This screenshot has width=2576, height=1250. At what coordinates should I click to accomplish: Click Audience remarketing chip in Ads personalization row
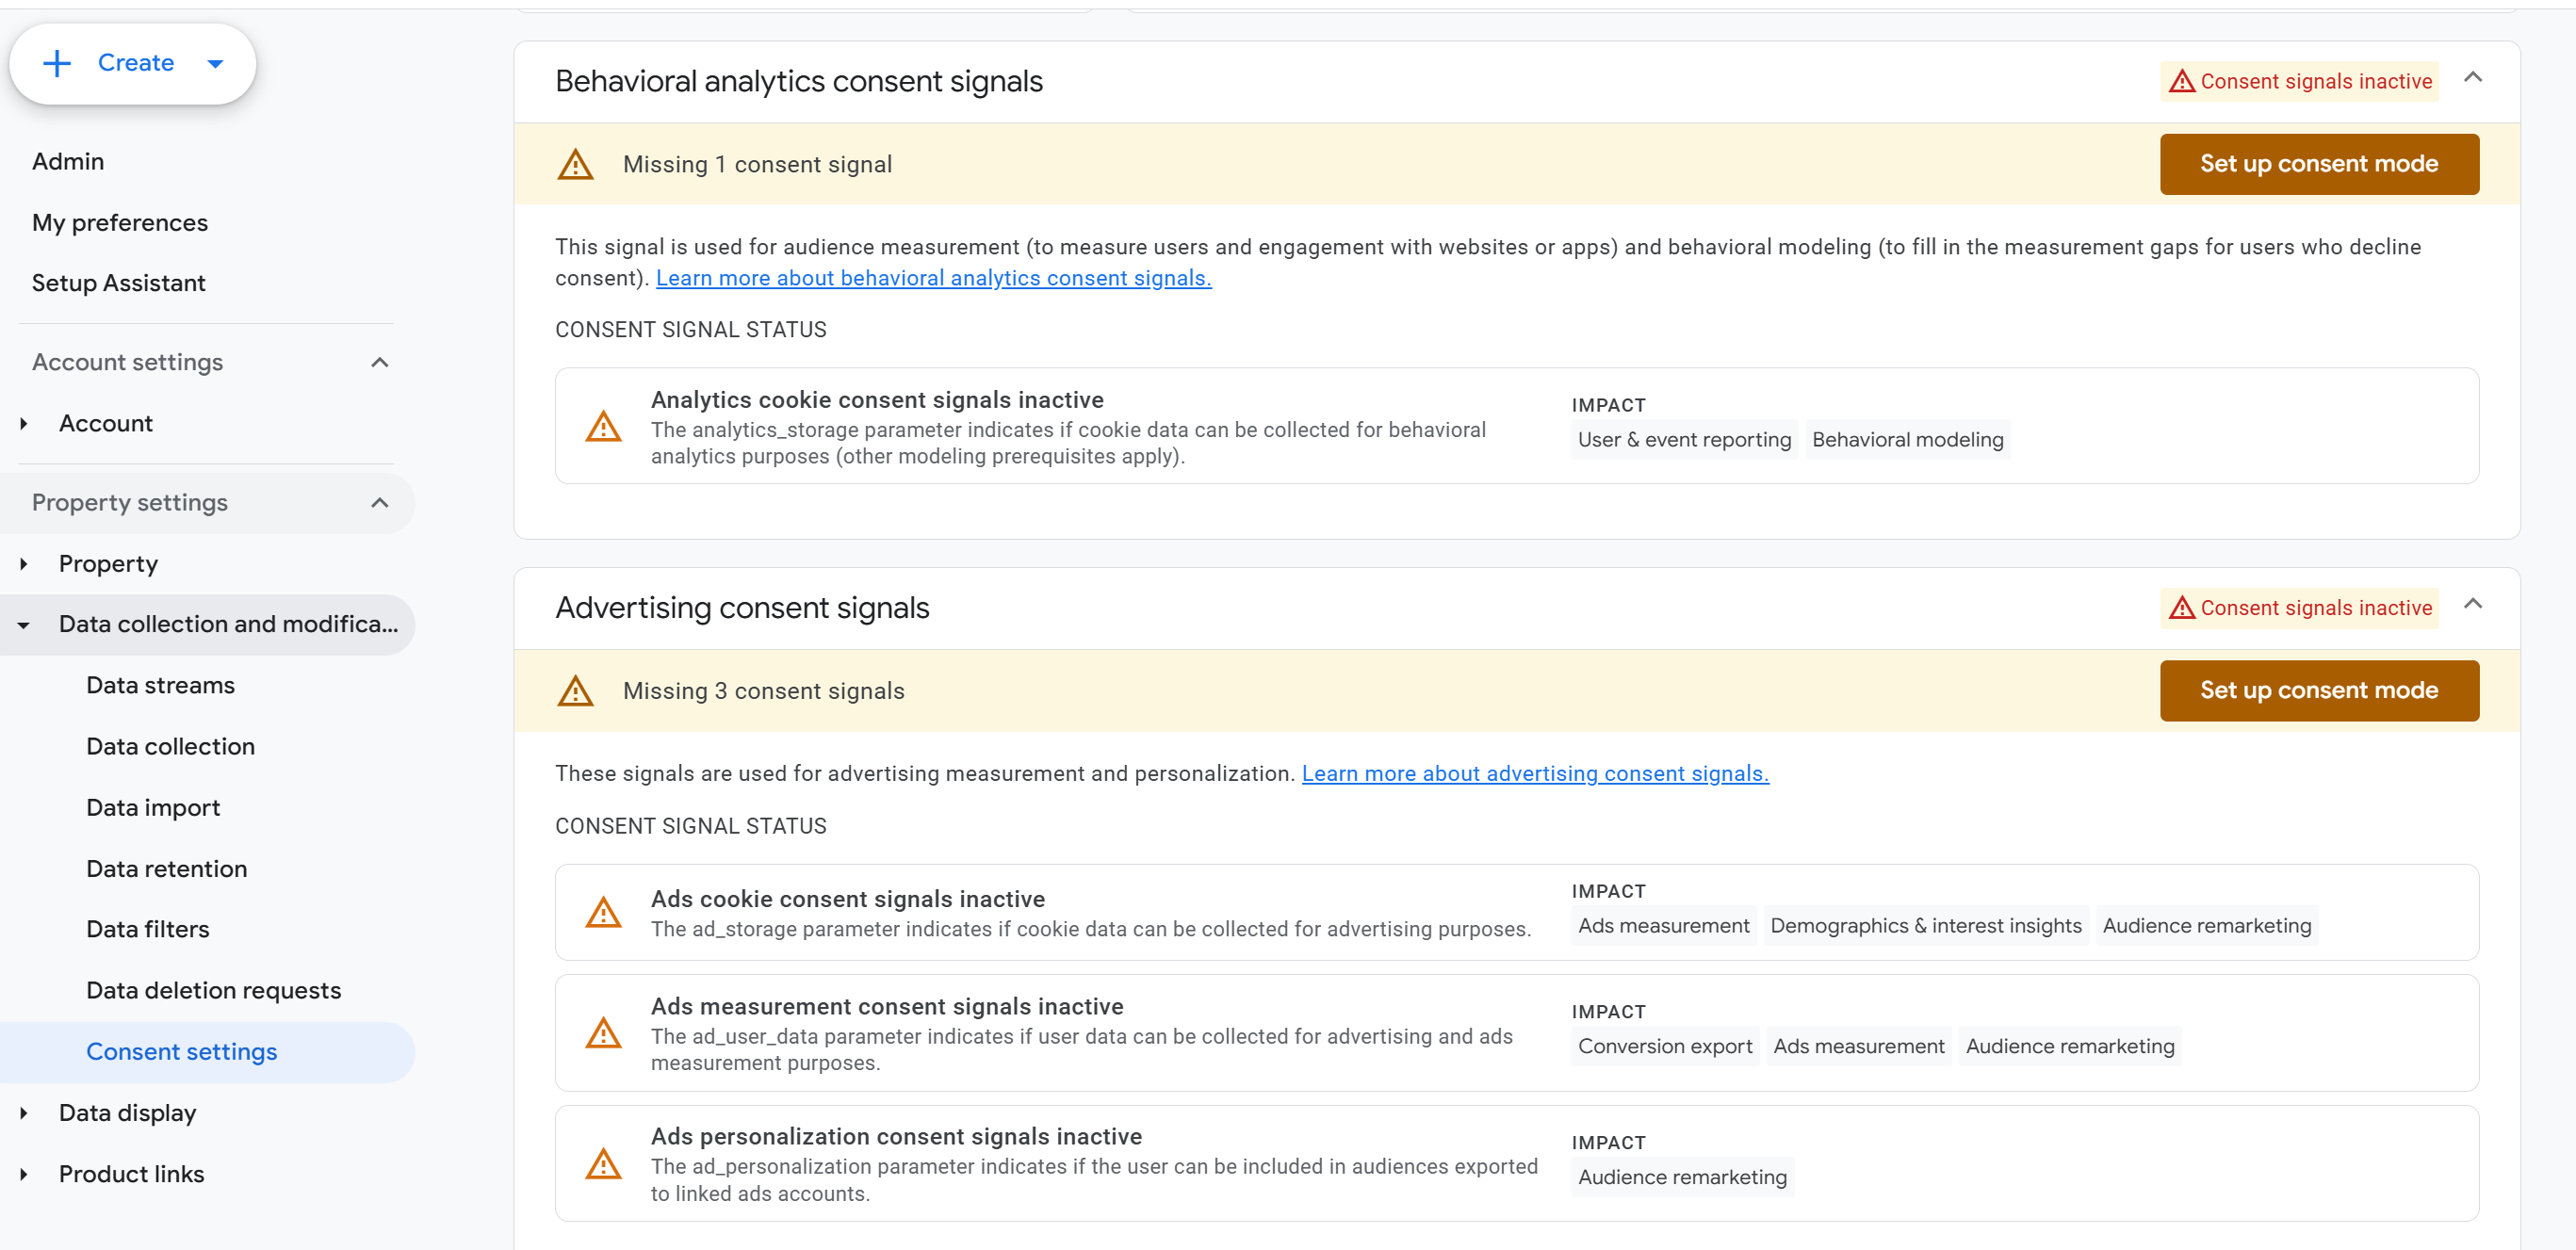point(1682,1177)
